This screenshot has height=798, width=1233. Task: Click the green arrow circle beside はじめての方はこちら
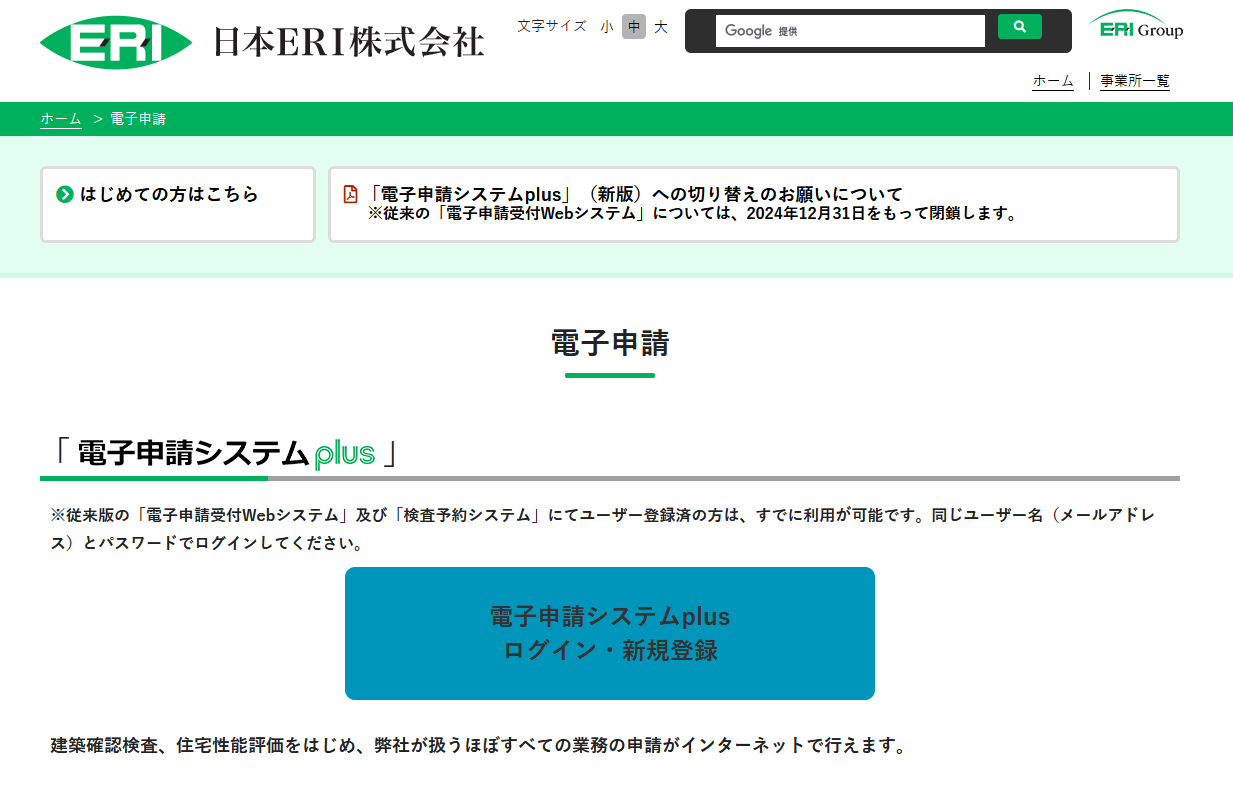pyautogui.click(x=65, y=195)
